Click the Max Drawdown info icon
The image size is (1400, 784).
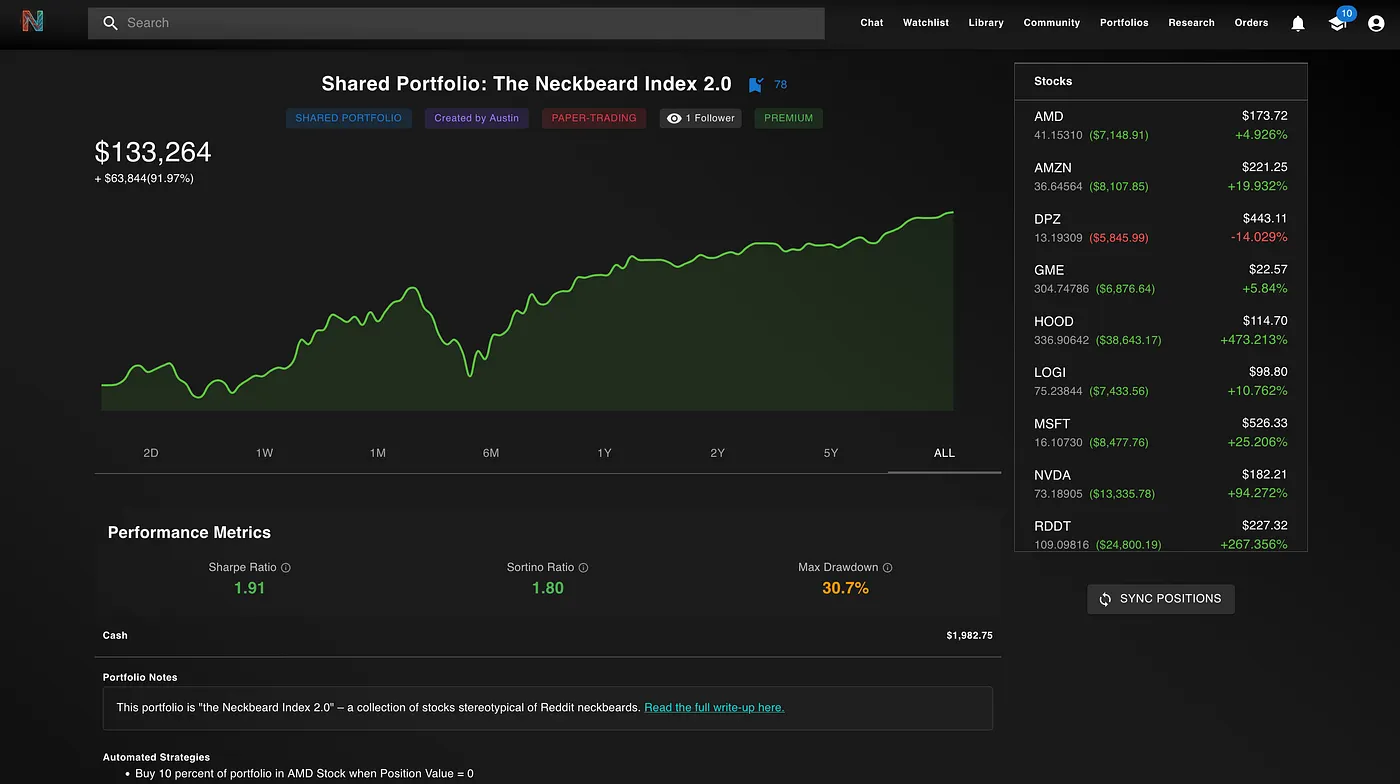[x=888, y=568]
